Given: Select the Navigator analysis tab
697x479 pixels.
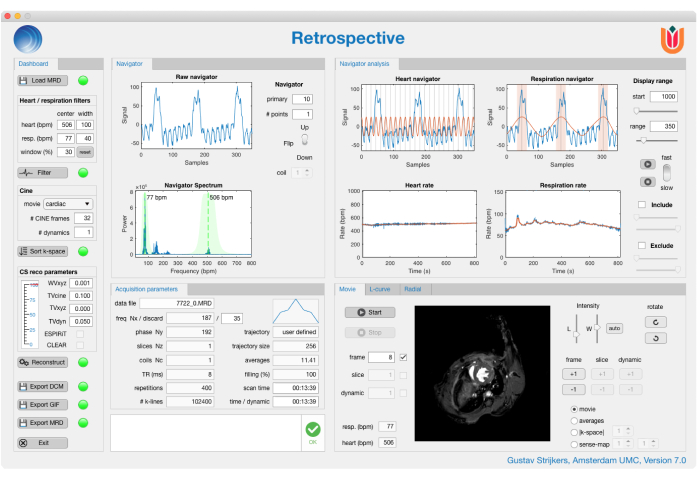Looking at the screenshot, I should (365, 64).
